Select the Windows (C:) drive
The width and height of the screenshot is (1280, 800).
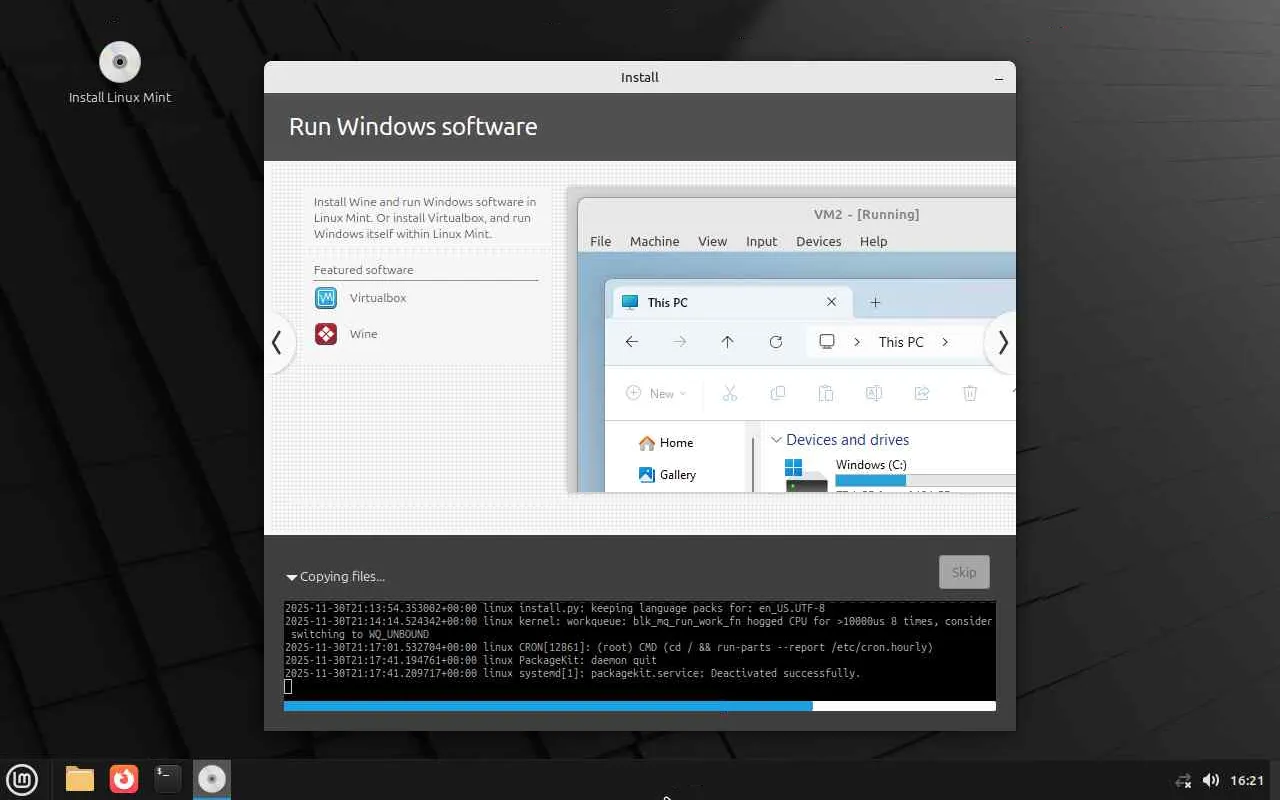pyautogui.click(x=871, y=465)
